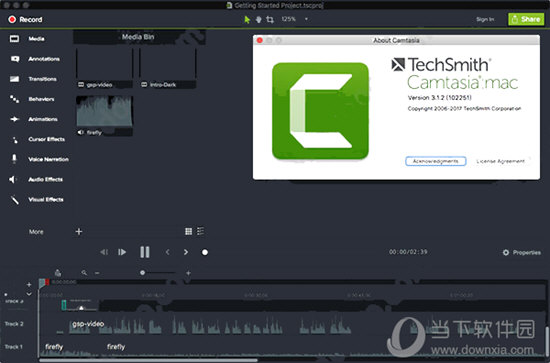
Task: Click the white circle playback marker button
Action: [205, 252]
